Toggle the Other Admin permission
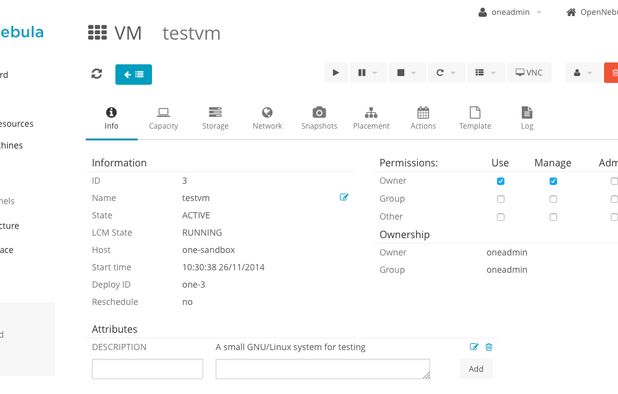The width and height of the screenshot is (618, 394). tap(614, 217)
